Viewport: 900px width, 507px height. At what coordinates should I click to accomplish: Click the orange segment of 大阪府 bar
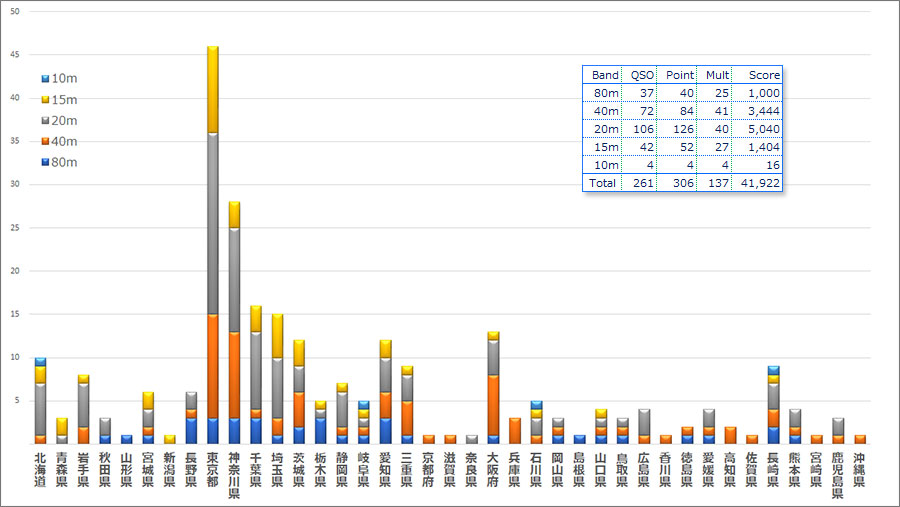click(x=493, y=405)
